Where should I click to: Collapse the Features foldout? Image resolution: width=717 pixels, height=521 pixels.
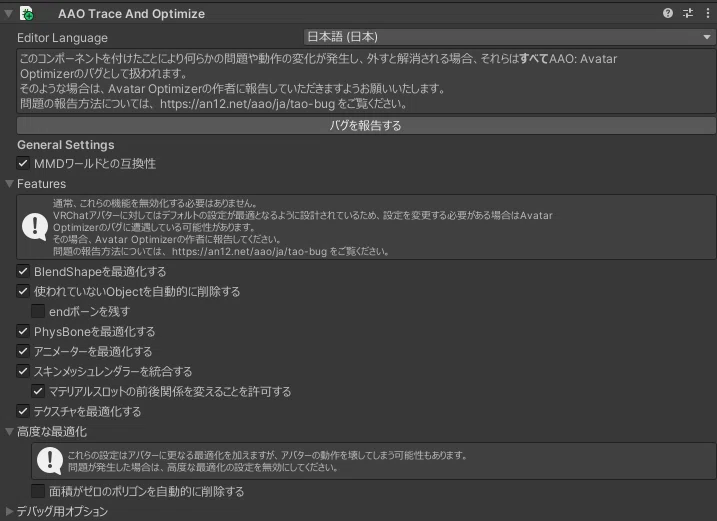pyautogui.click(x=9, y=183)
